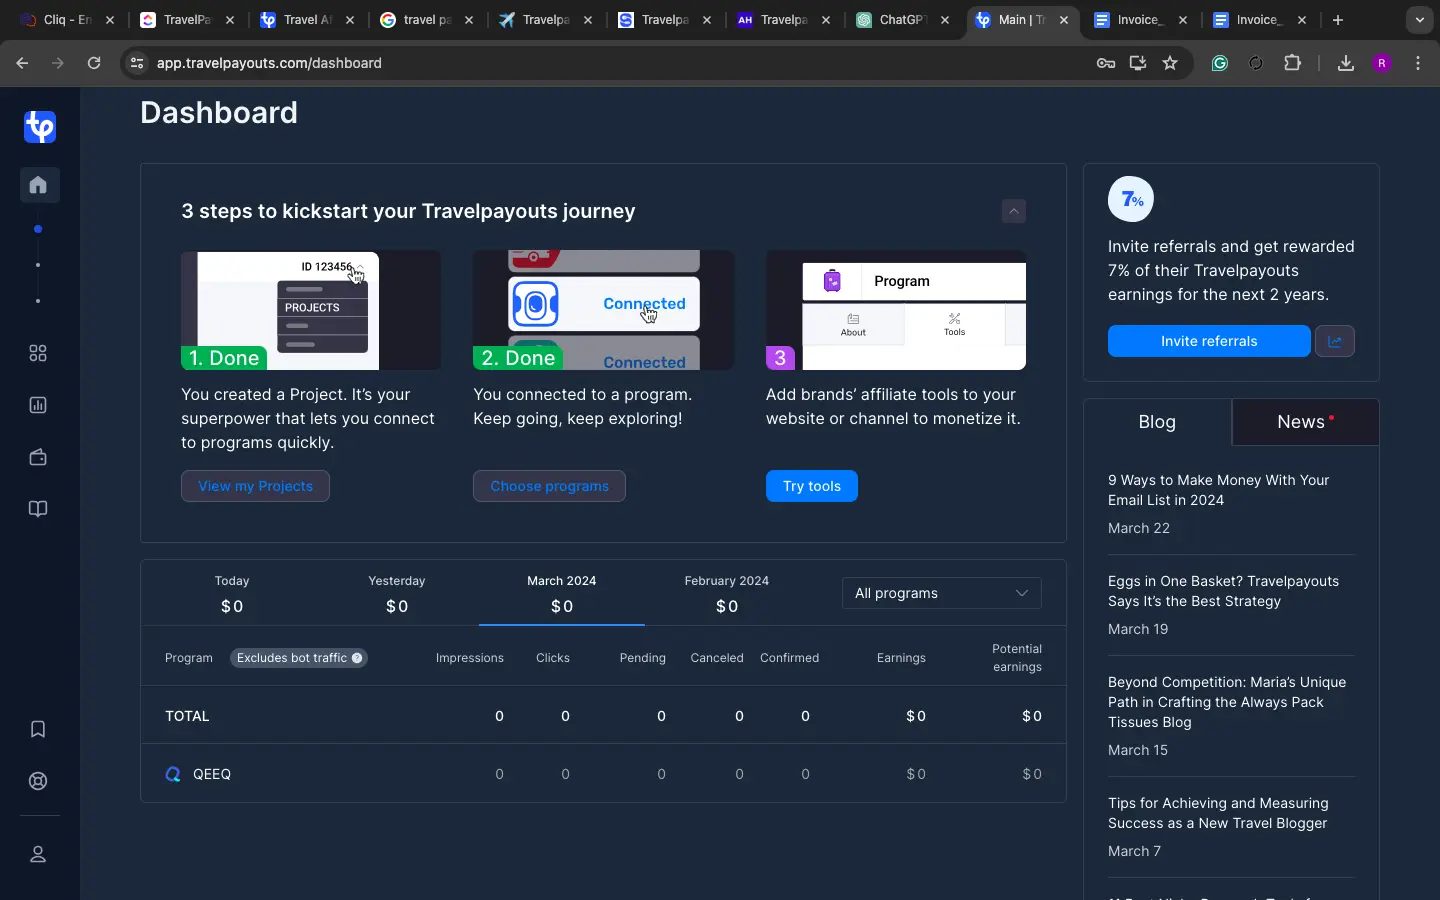Open the Extensions puzzle icon

point(1293,63)
